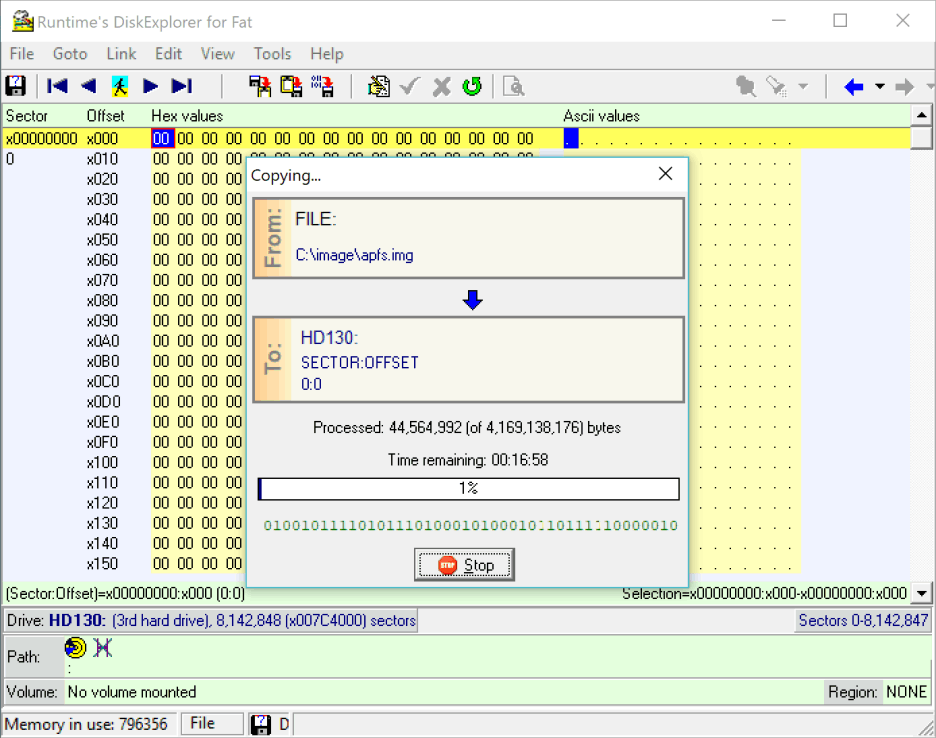
Task: Jump to last sector with skip-to-end arrow
Action: [x=181, y=86]
